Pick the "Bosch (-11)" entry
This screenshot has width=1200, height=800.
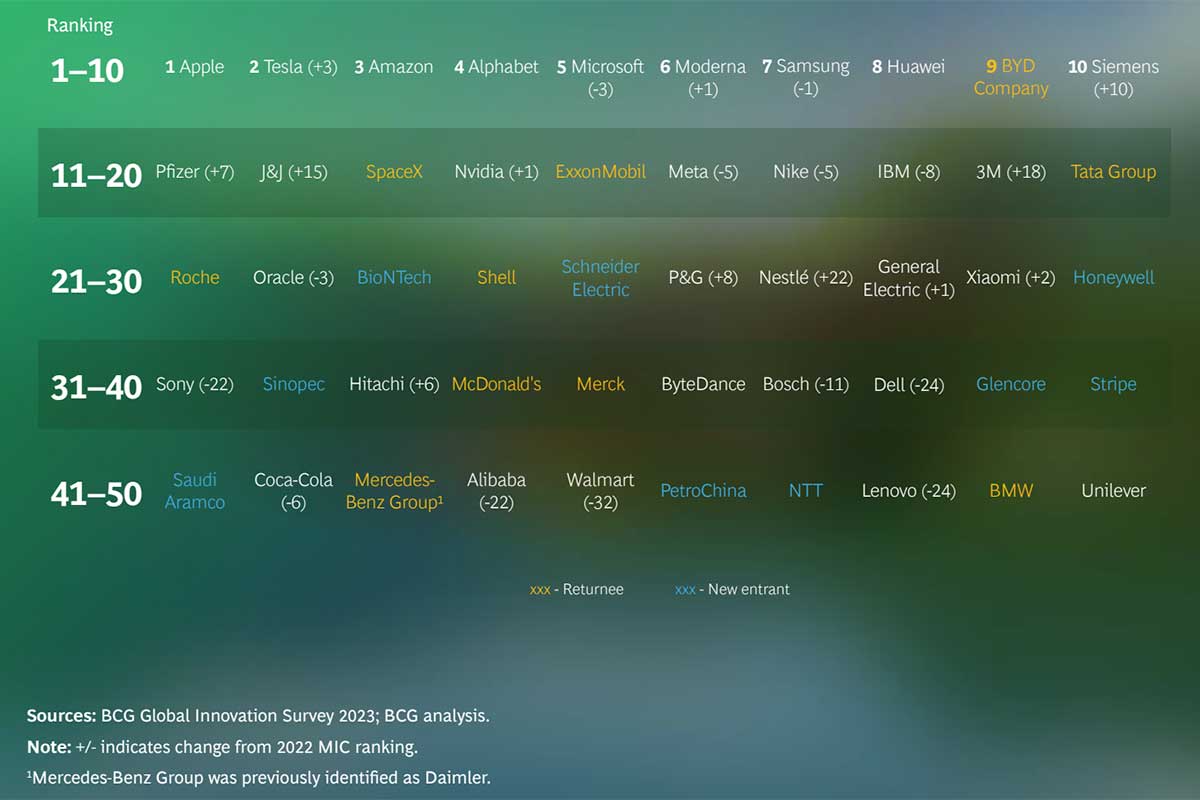coord(805,384)
